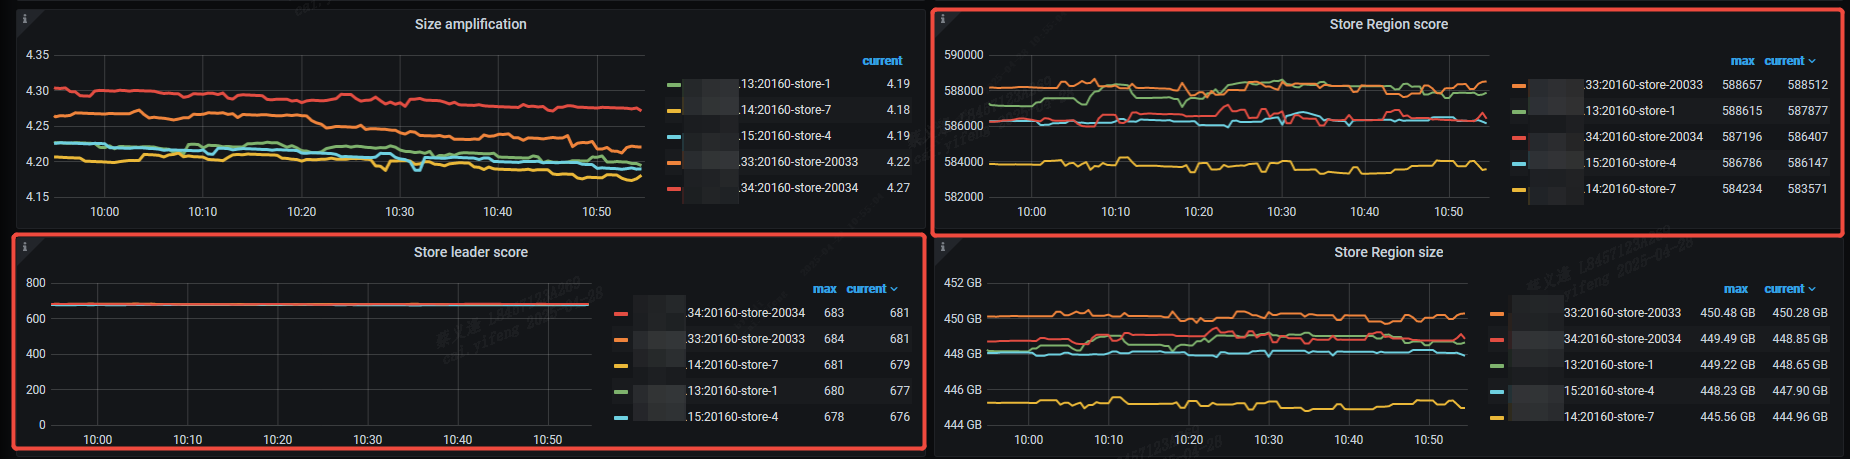Sort Store Region size legend by current
This screenshot has height=459, width=1850.
pos(1789,289)
